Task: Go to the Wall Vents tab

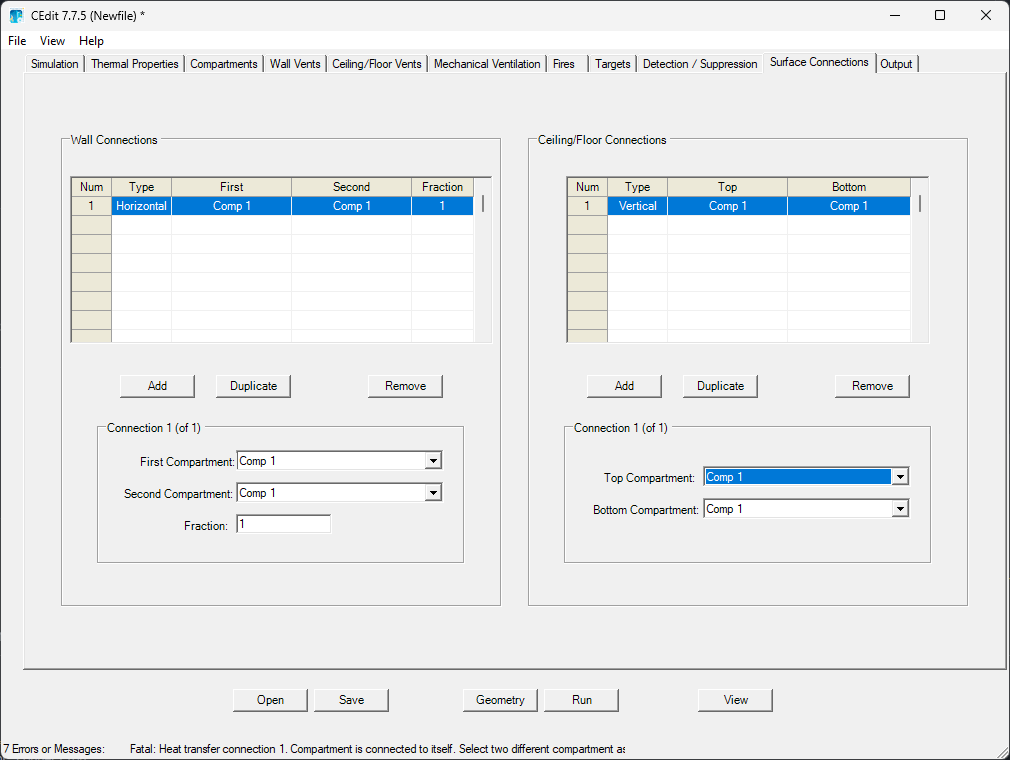Action: [x=295, y=64]
